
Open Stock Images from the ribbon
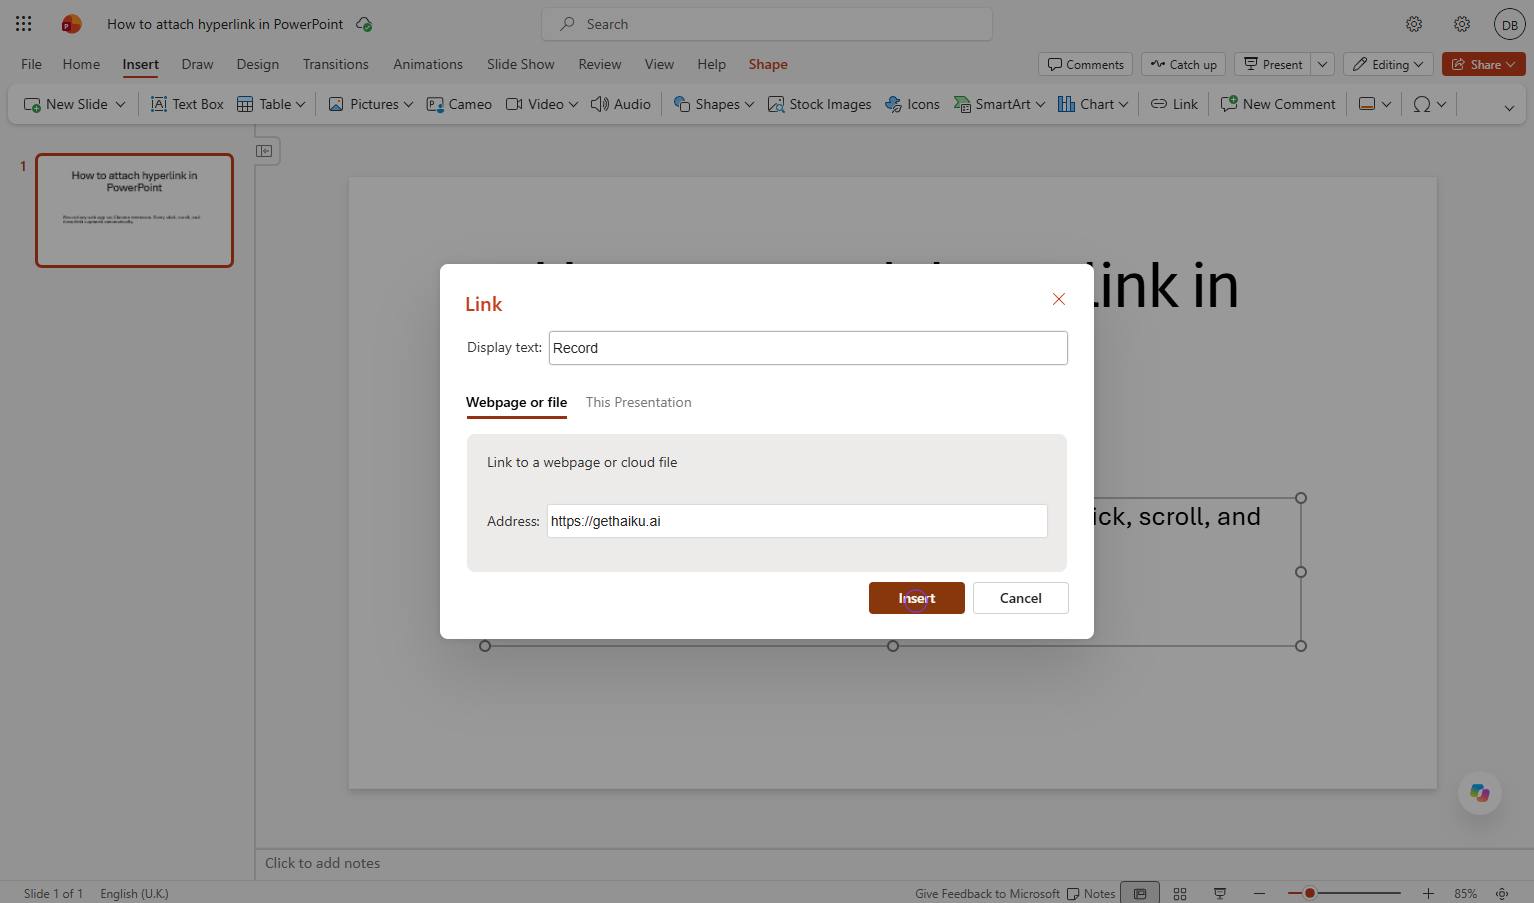tap(819, 104)
